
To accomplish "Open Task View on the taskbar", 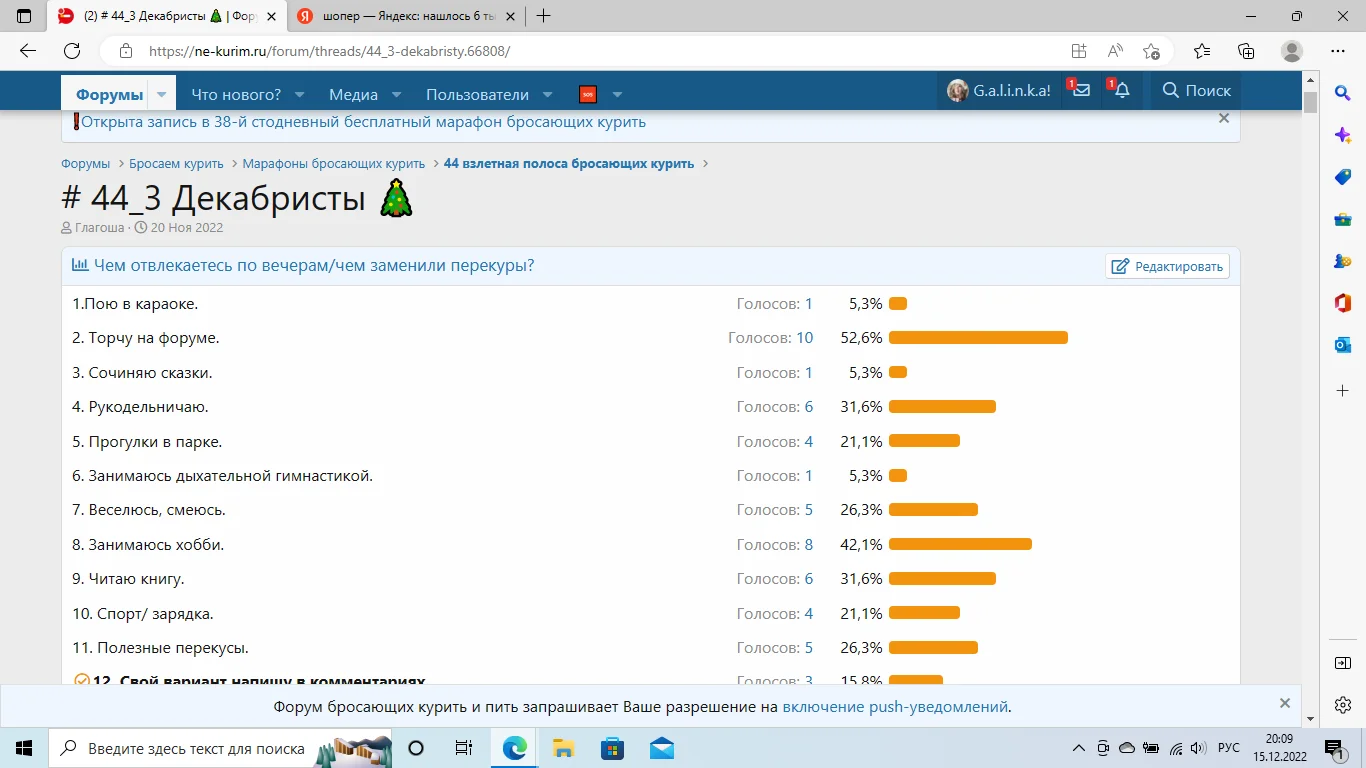I will pyautogui.click(x=464, y=748).
